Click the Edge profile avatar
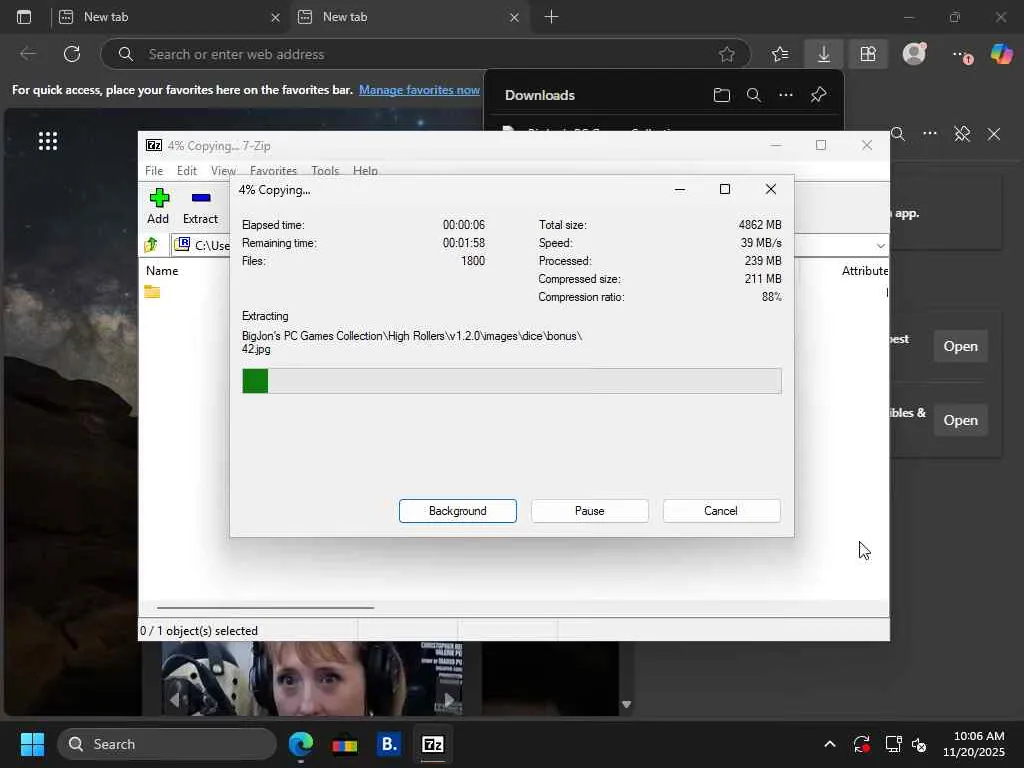Image resolution: width=1024 pixels, height=768 pixels. [914, 54]
